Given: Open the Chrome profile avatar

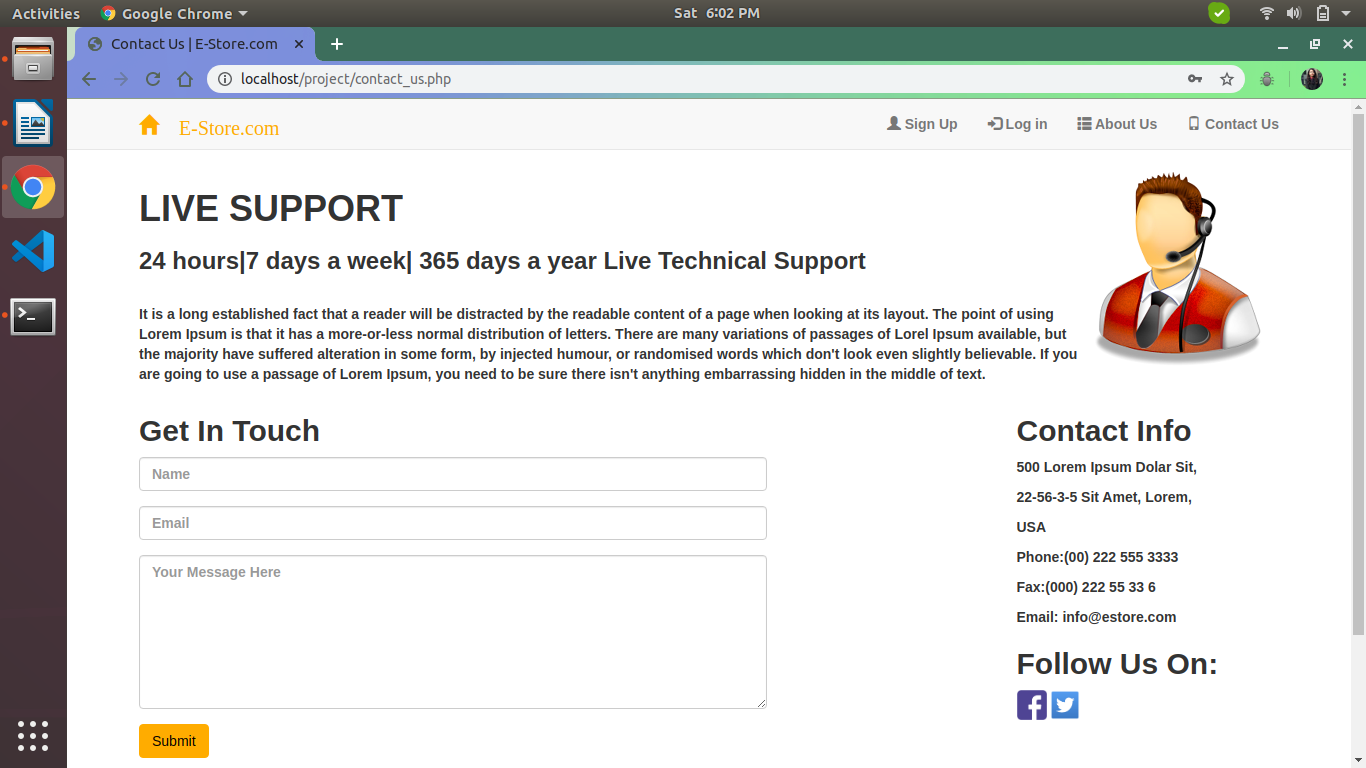Looking at the screenshot, I should [x=1311, y=78].
